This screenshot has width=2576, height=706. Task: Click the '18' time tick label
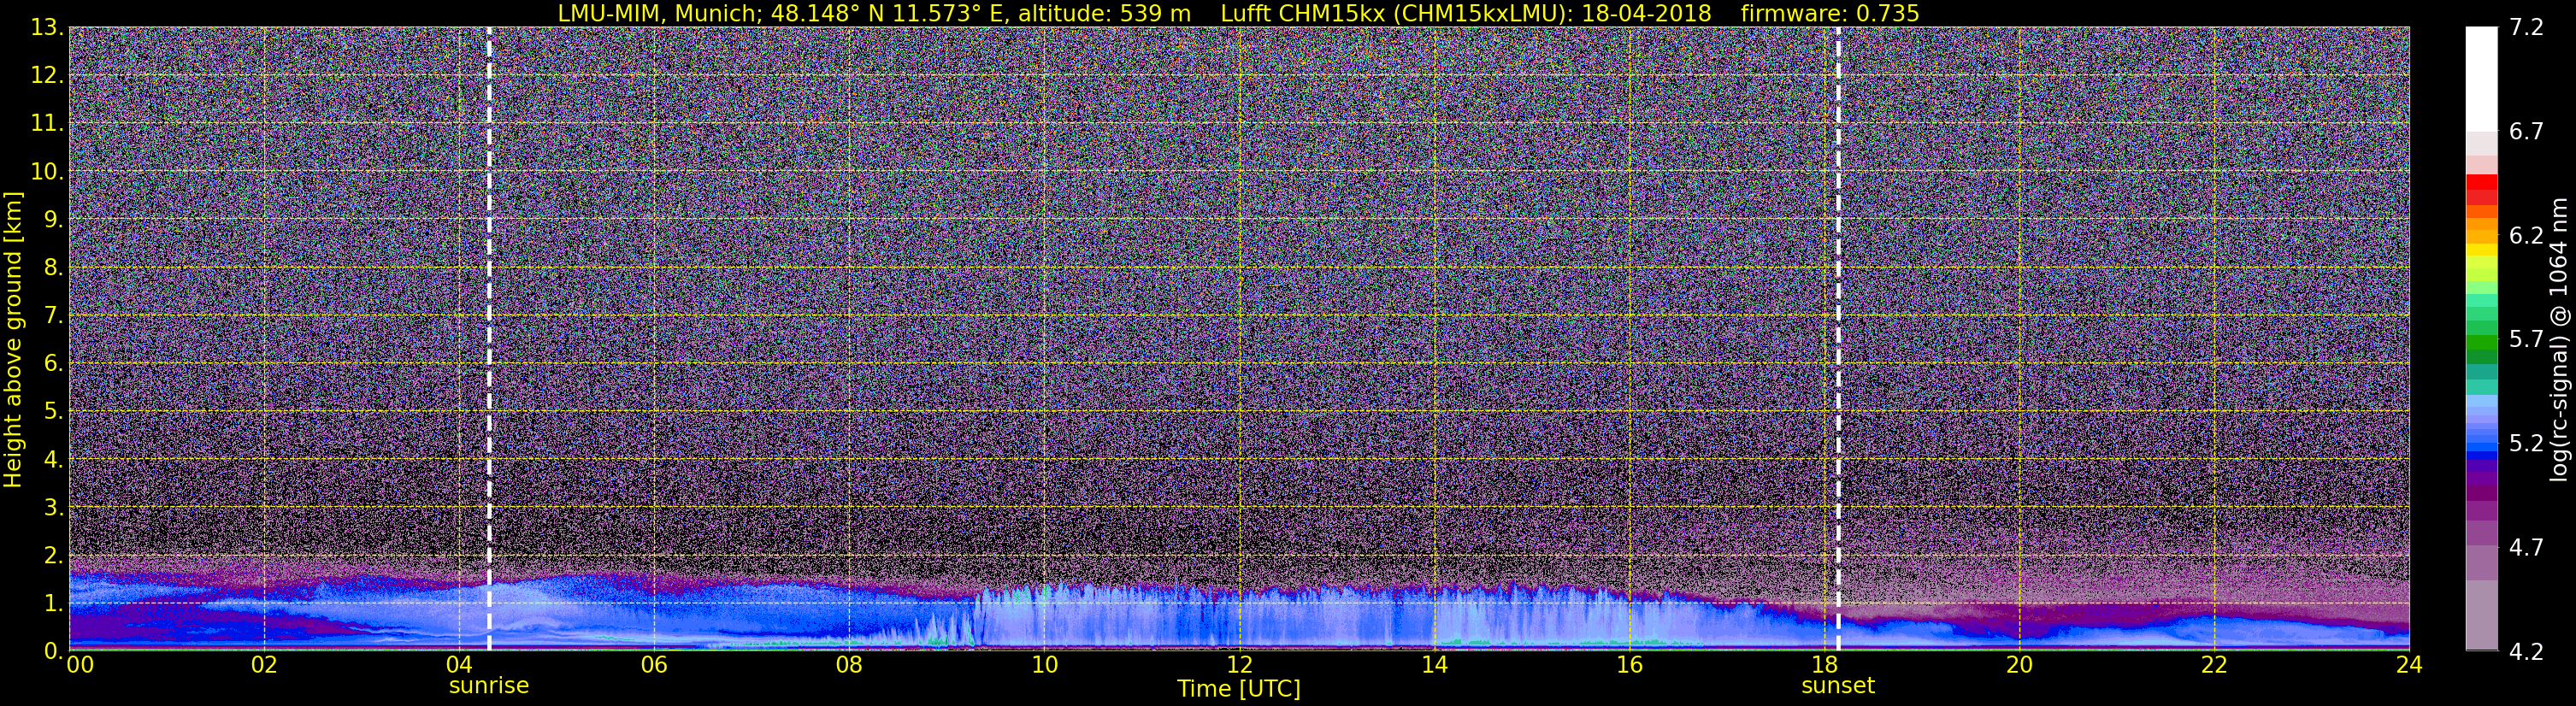click(1824, 665)
